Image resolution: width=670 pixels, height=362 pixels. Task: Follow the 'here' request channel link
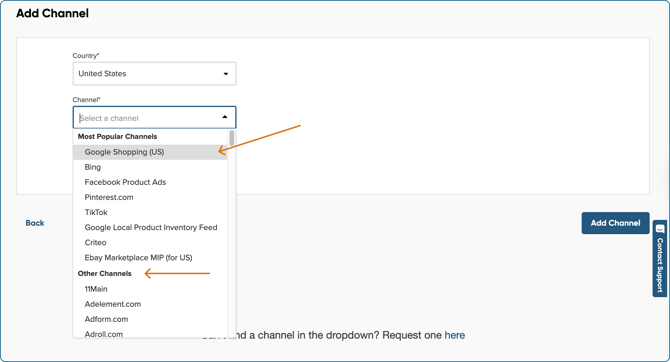point(455,335)
